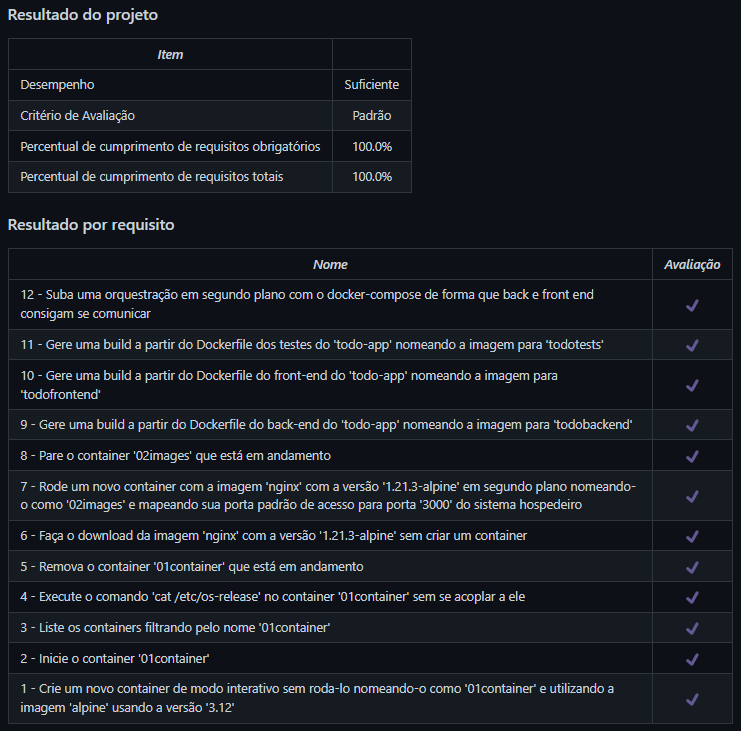Click the checkmark for requirement 9 'todobackend' build
741x731 pixels.
(x=692, y=425)
